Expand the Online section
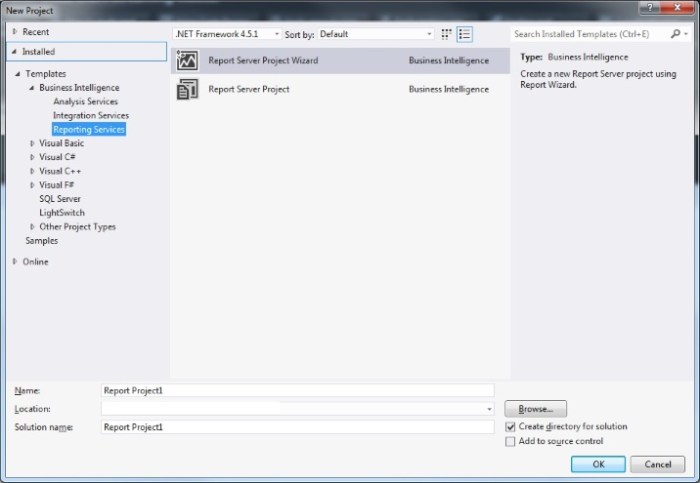The image size is (700, 483). tap(14, 262)
